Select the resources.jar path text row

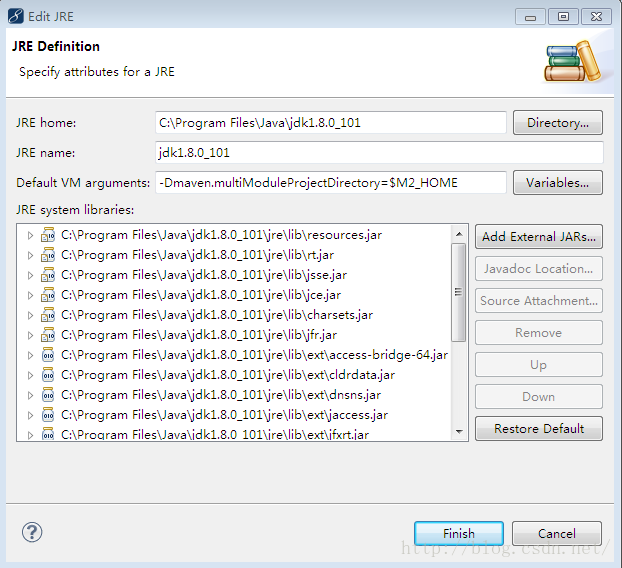pyautogui.click(x=221, y=235)
